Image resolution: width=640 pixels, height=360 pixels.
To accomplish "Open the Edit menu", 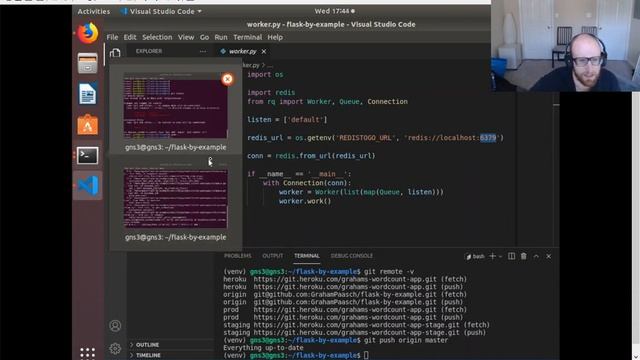I will [x=130, y=37].
